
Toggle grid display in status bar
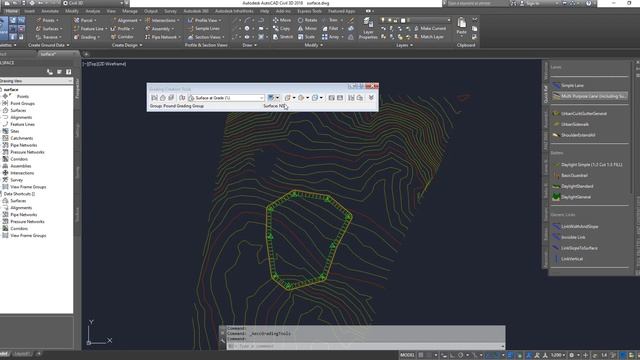tap(421, 355)
